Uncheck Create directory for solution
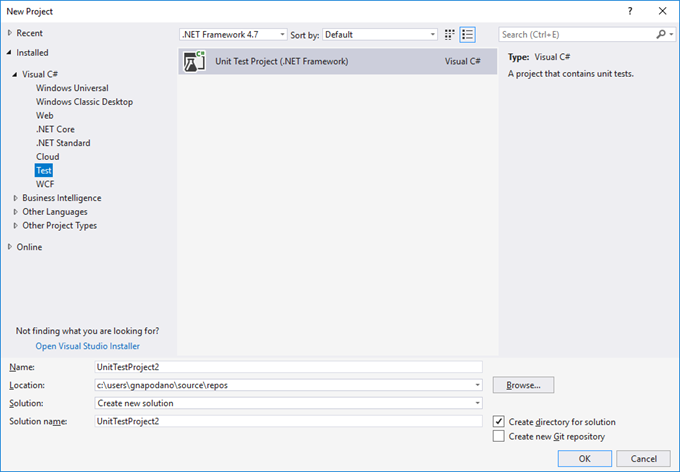 499,421
